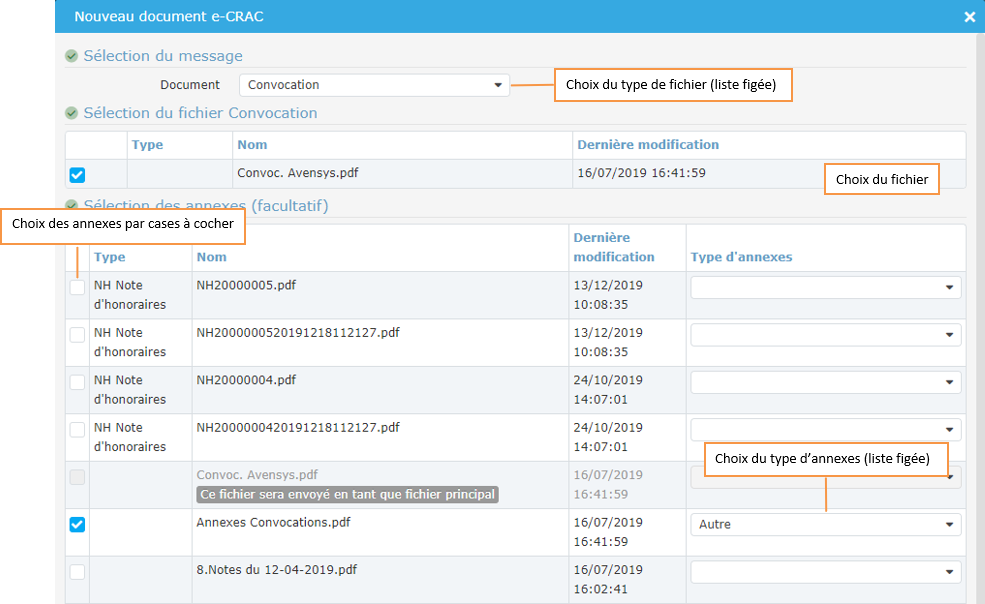Uncheck the Annexes Convocations.pdf checkbox
985x604 pixels.
coord(77,524)
